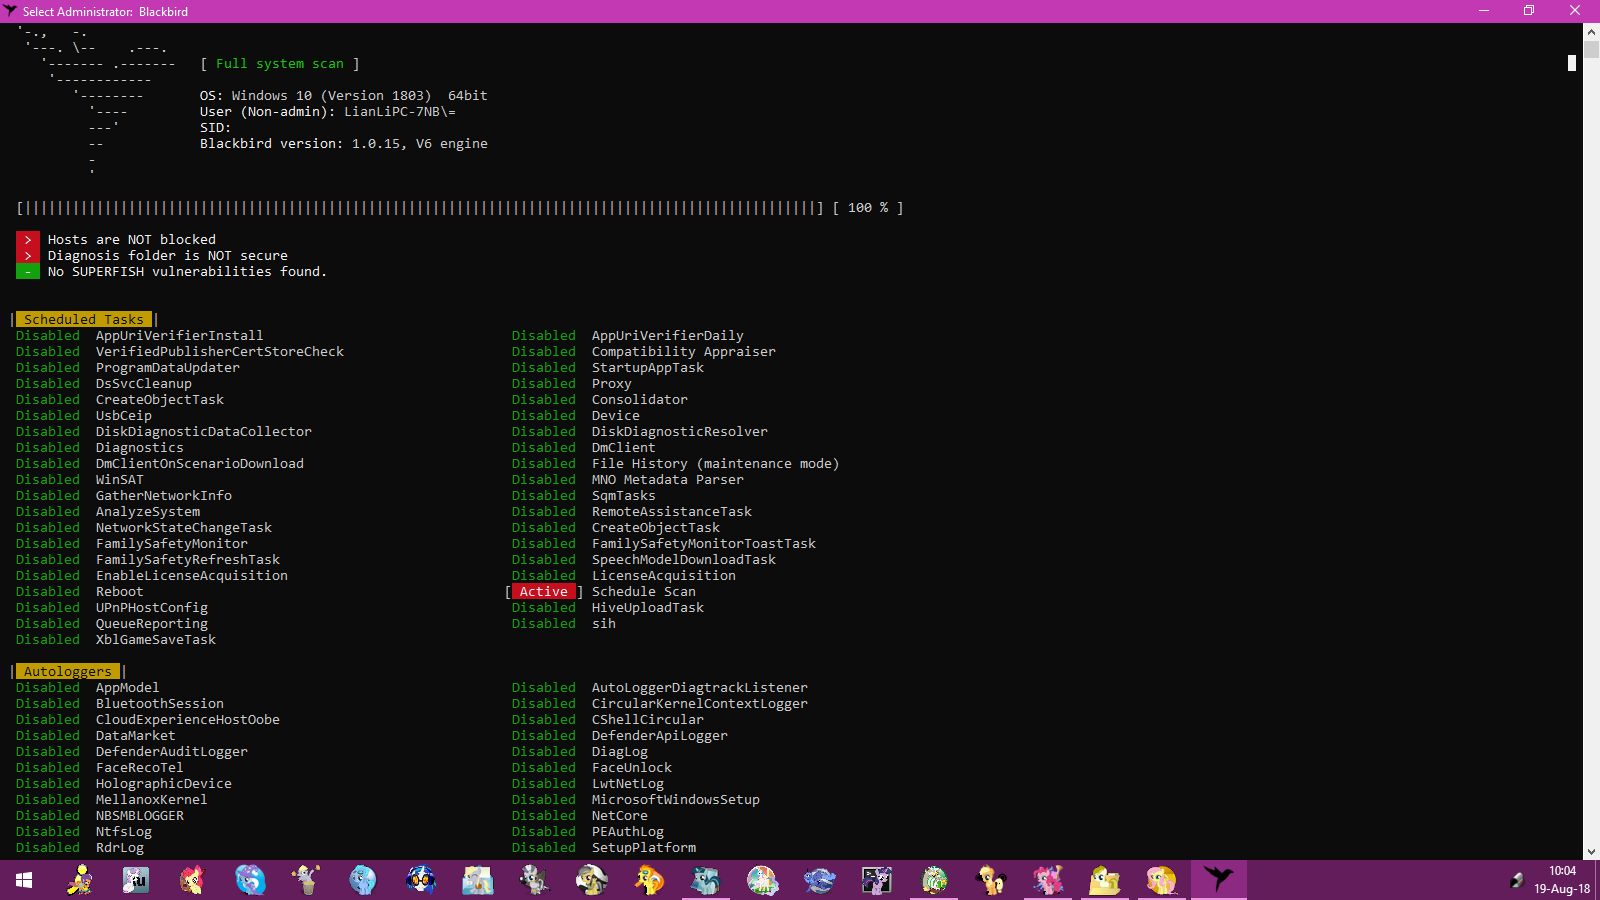The width and height of the screenshot is (1600, 900).
Task: Click the 'DiskDiagnosticDataCollector' task name
Action: point(204,432)
